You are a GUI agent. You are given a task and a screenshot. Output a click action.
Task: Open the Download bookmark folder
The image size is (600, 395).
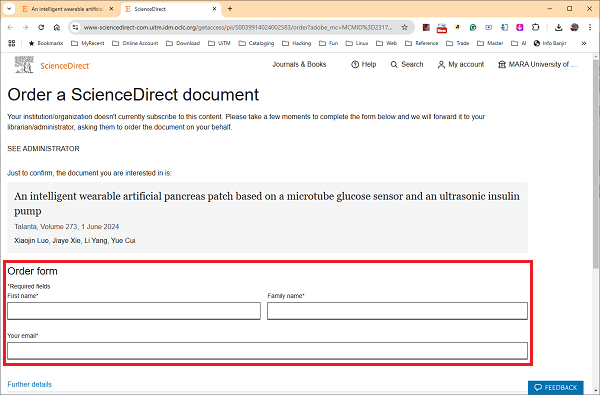tap(183, 43)
